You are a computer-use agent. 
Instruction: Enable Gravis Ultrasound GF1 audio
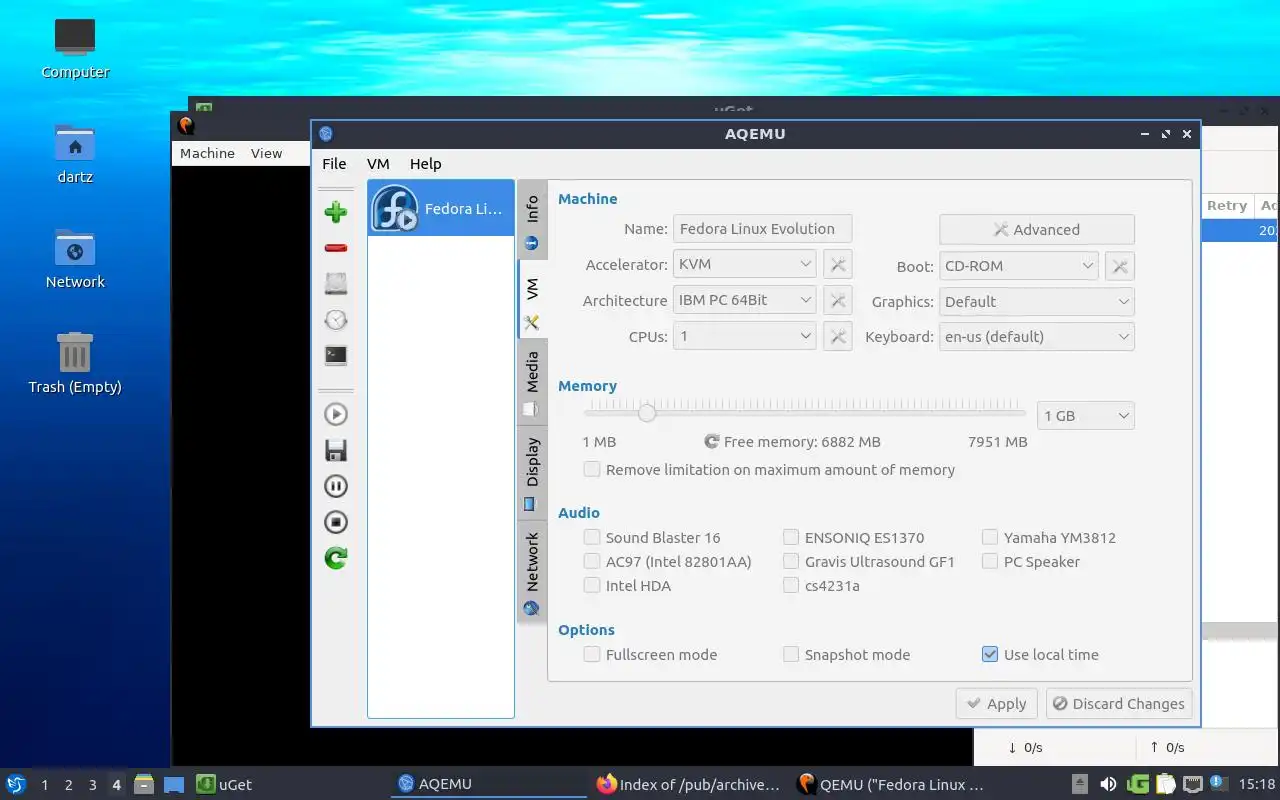tap(791, 561)
